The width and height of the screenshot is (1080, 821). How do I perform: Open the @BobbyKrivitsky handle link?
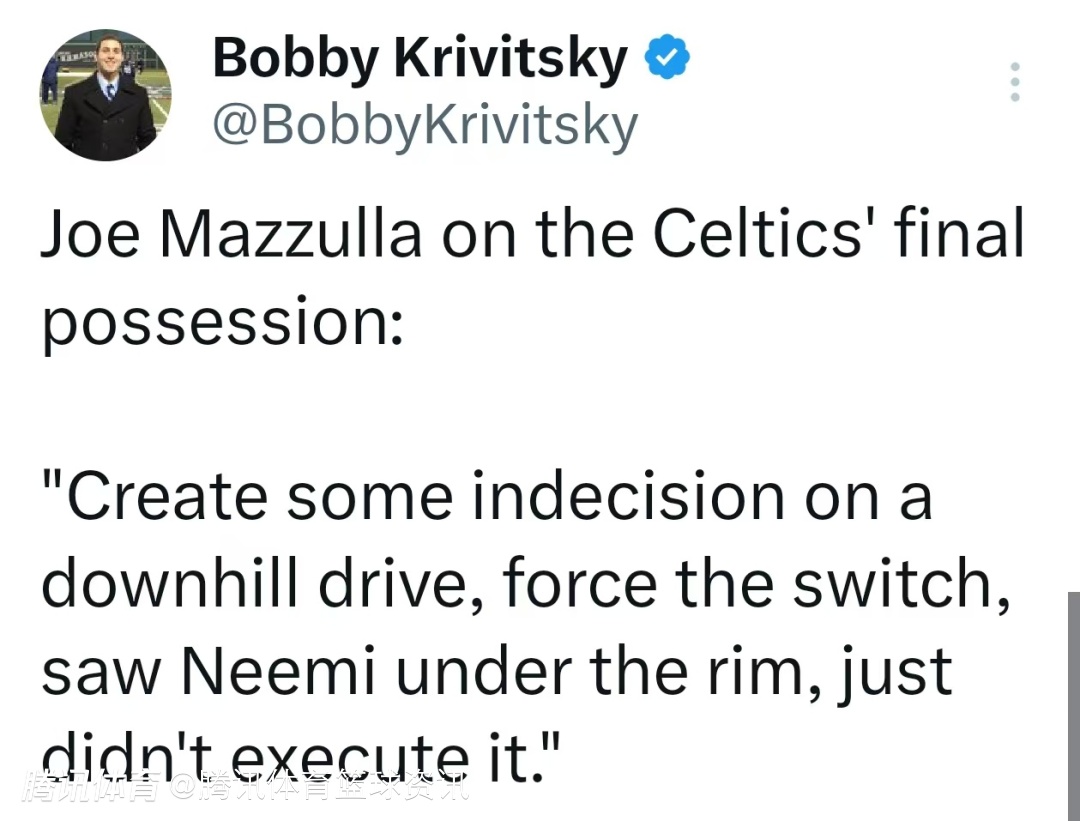click(x=424, y=127)
